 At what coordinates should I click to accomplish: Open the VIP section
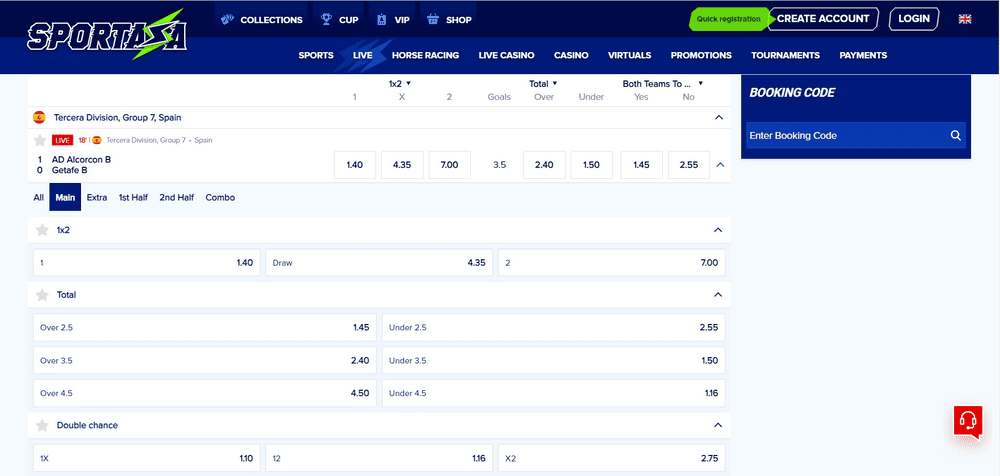pos(393,20)
